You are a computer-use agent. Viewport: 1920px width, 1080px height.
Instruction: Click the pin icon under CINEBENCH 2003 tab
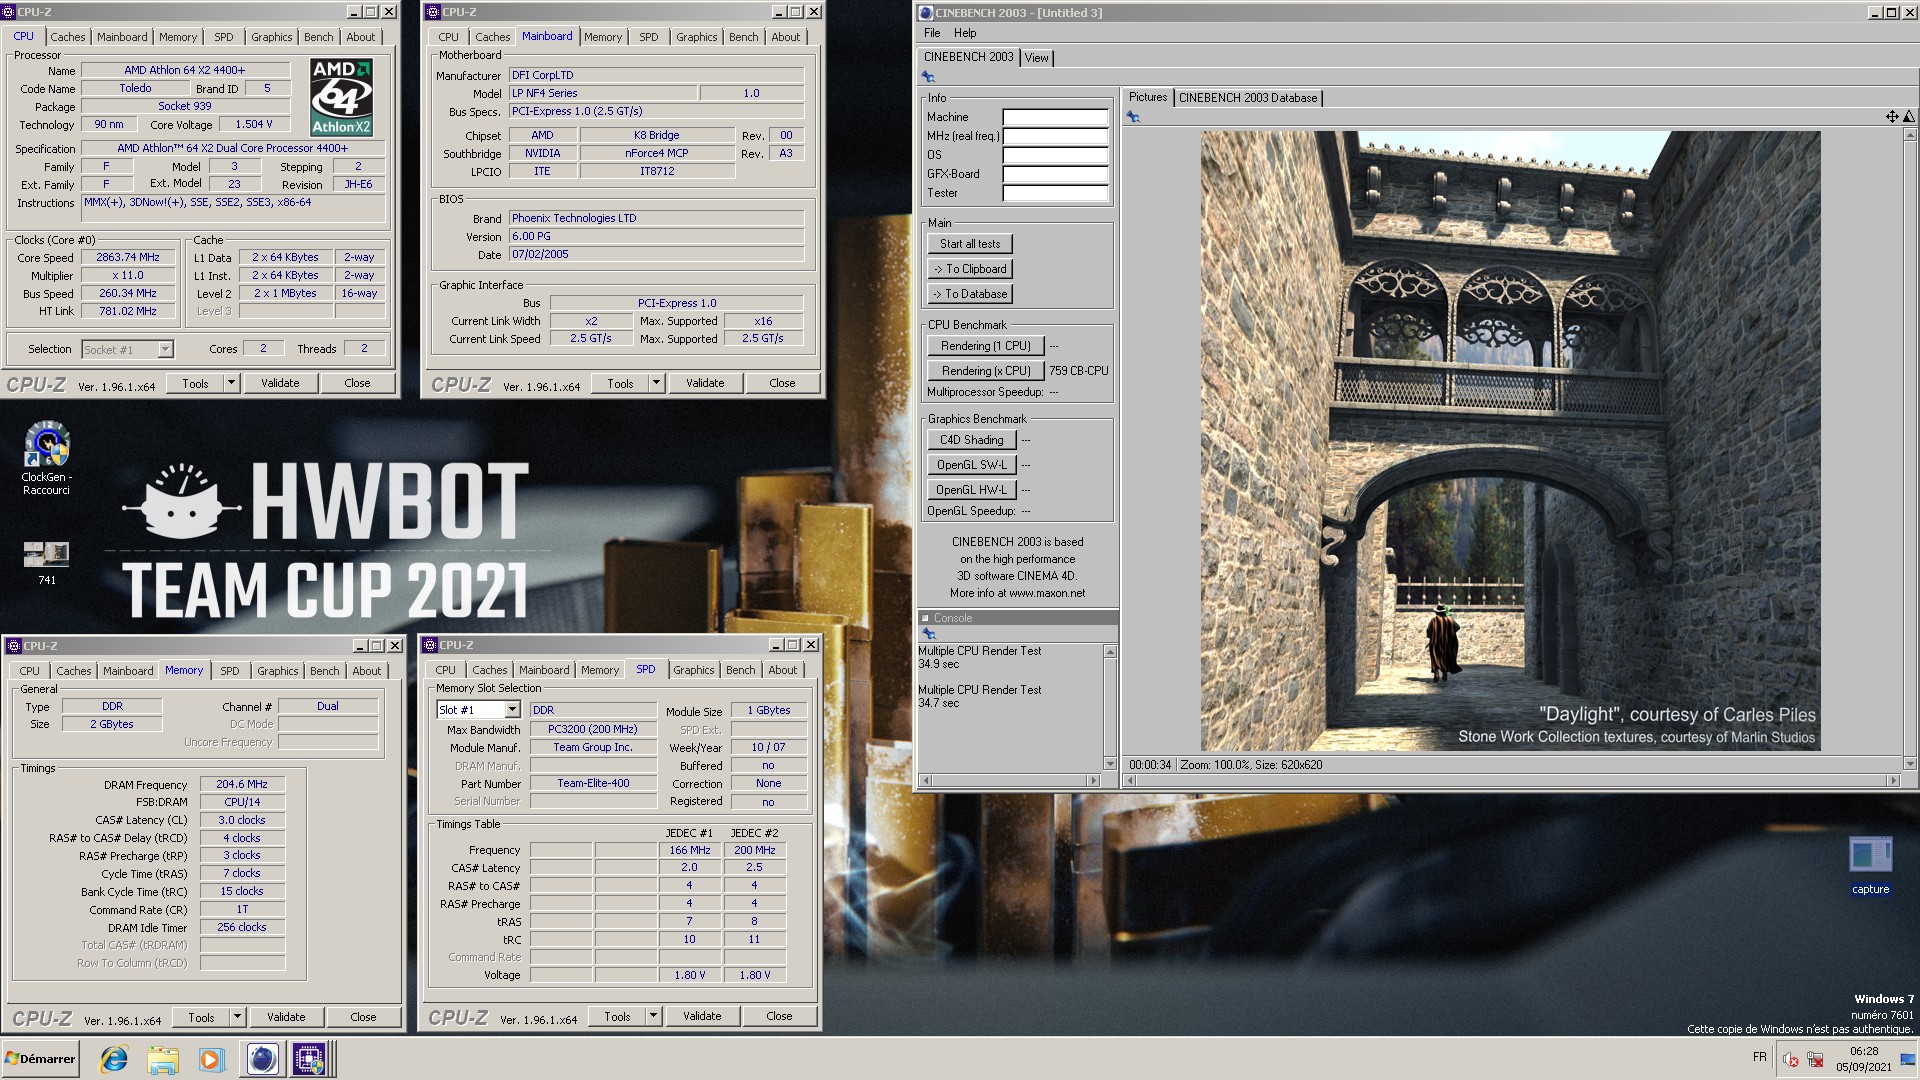point(928,77)
